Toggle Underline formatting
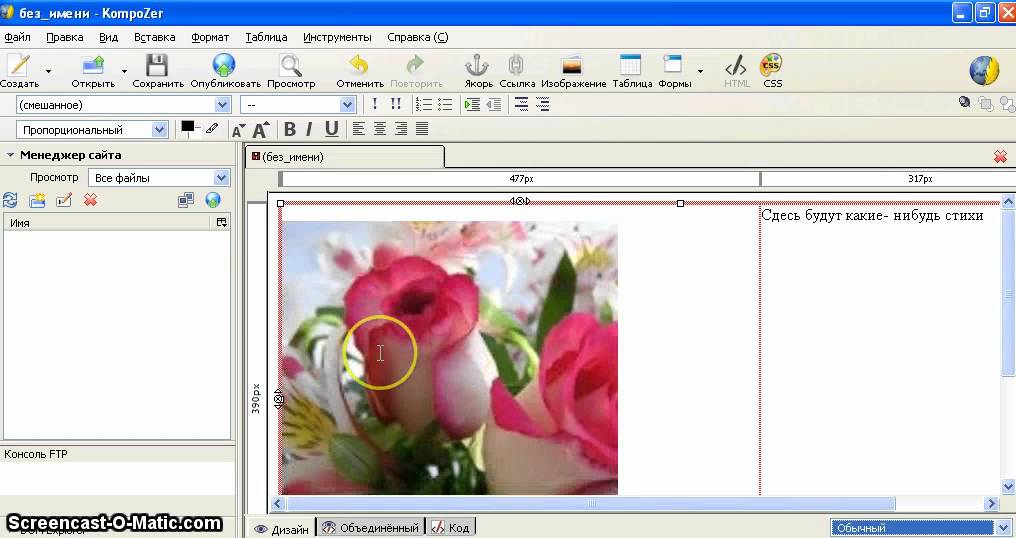 coord(331,130)
